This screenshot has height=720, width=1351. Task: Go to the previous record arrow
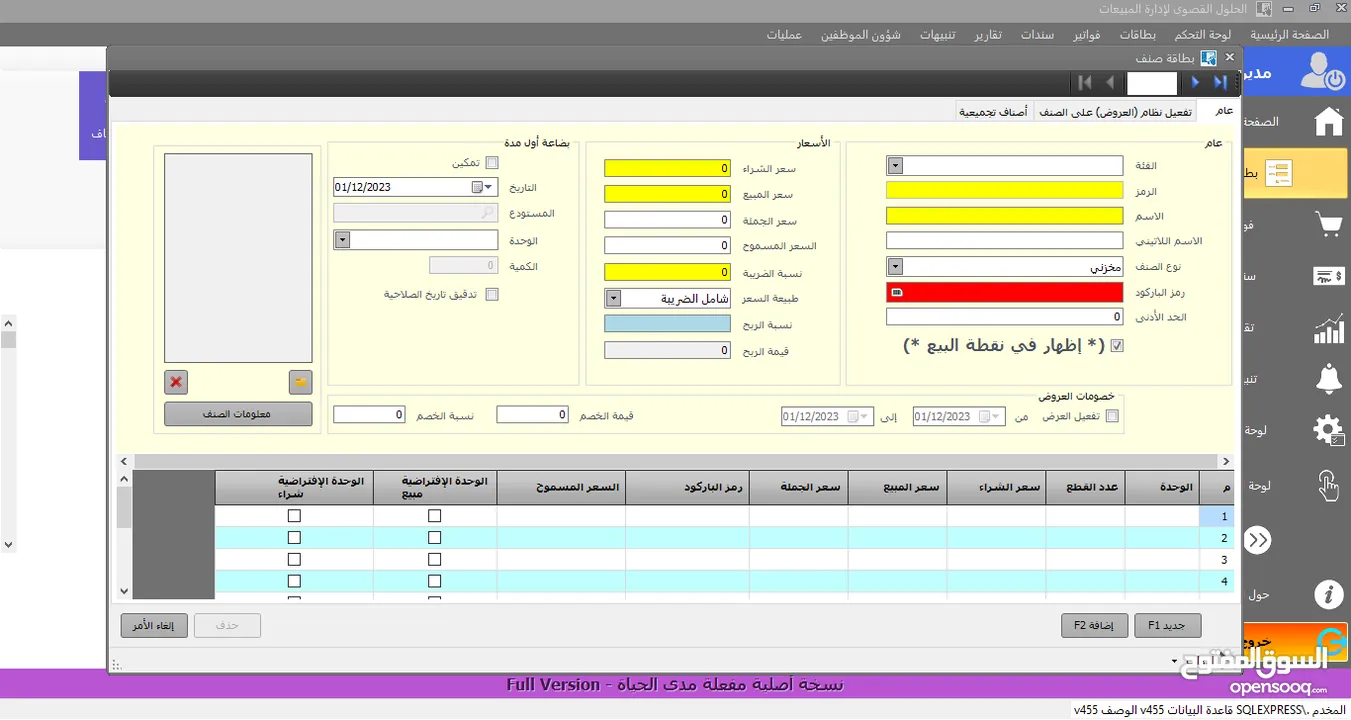tap(1110, 82)
